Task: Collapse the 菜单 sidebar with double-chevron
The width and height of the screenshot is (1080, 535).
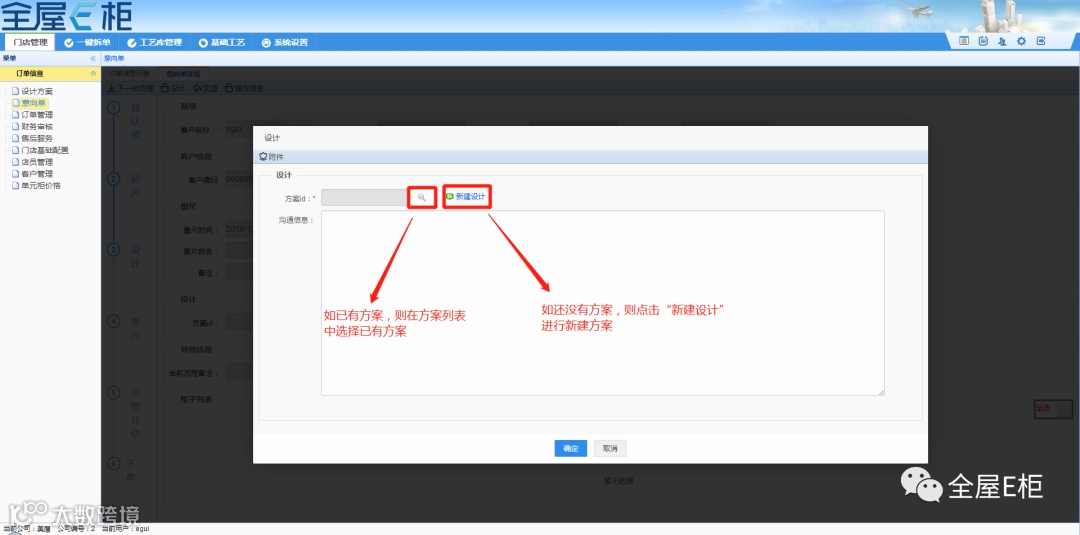Action: click(x=93, y=59)
